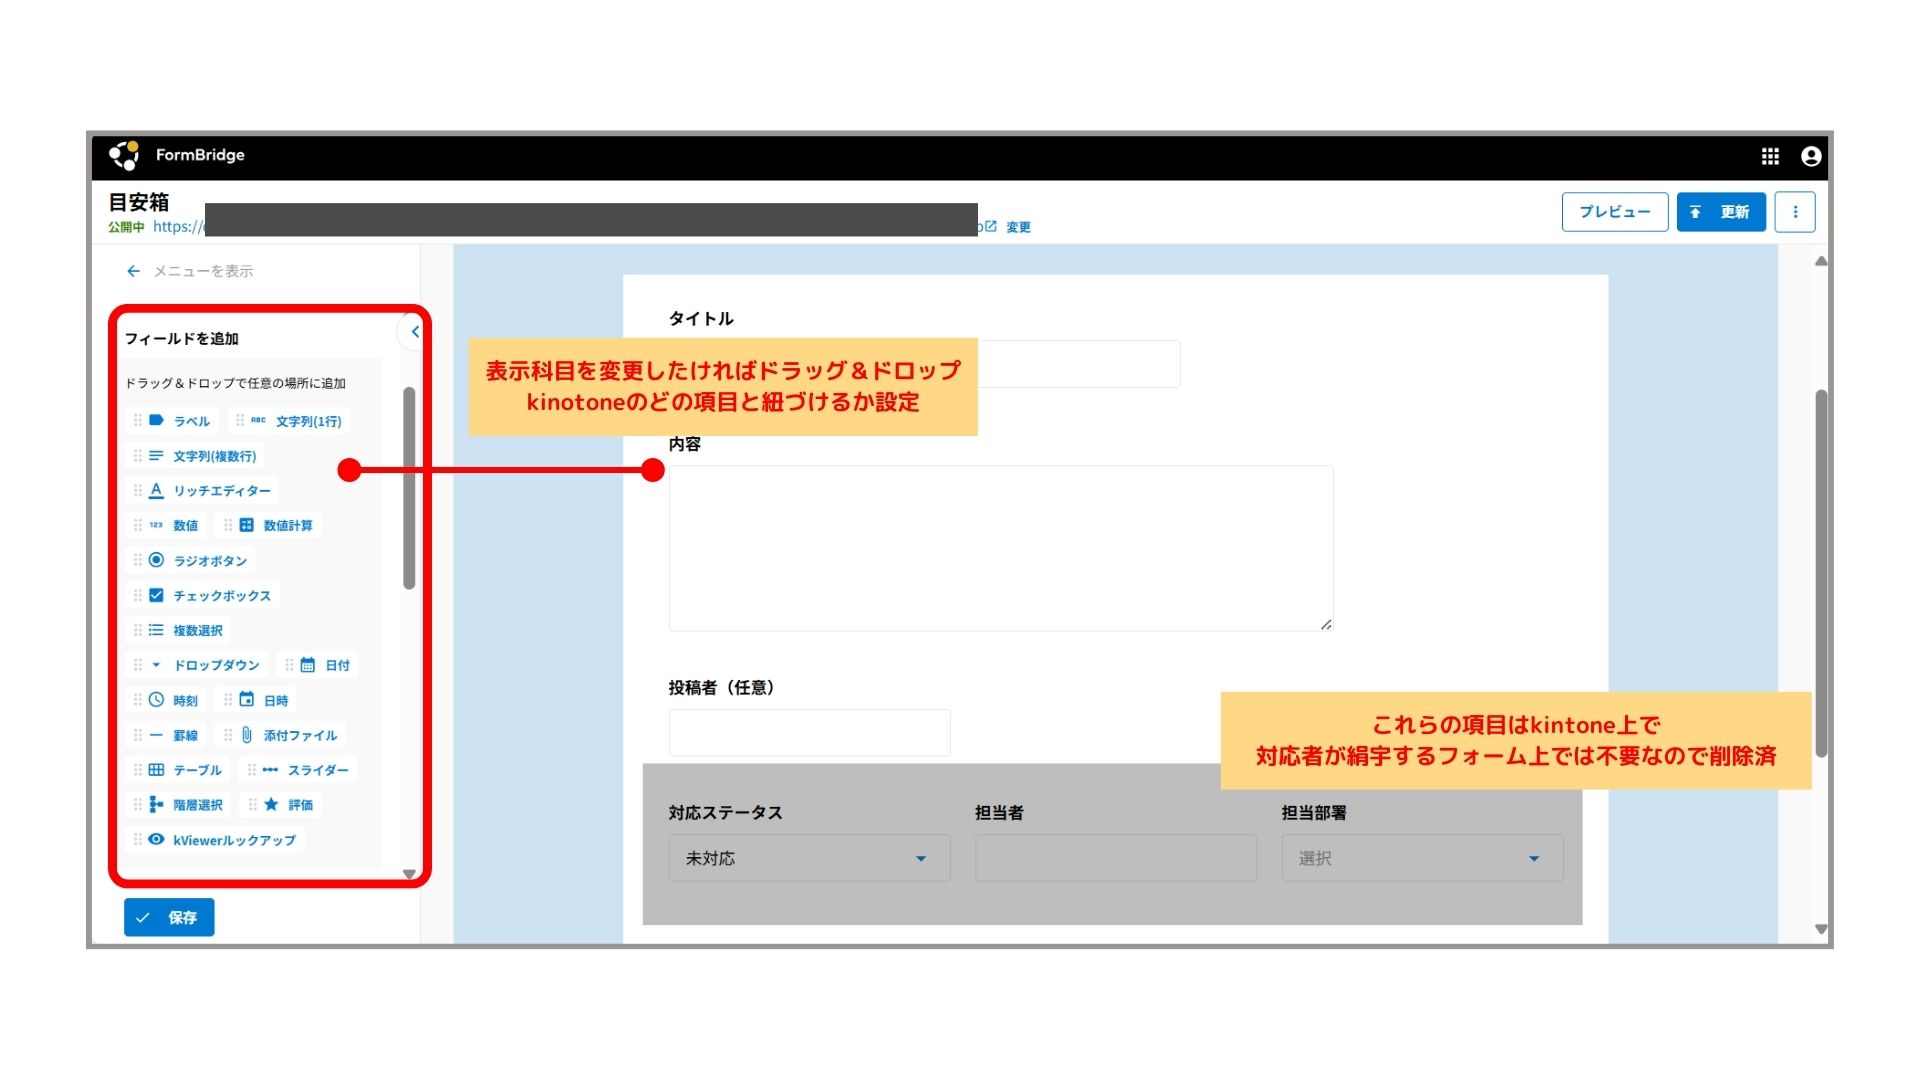The height and width of the screenshot is (1080, 1920).
Task: Open the 担当部署 selection dropdown
Action: coord(1421,858)
